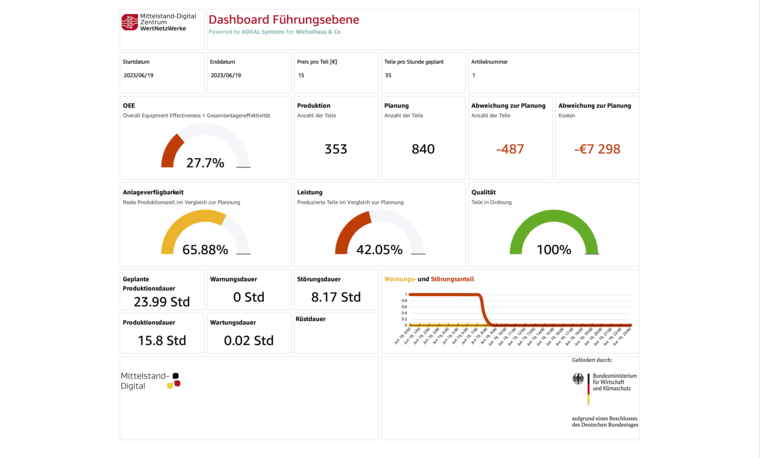Edit the Artikelnummer value 1
The image size is (760, 458).
click(x=474, y=76)
